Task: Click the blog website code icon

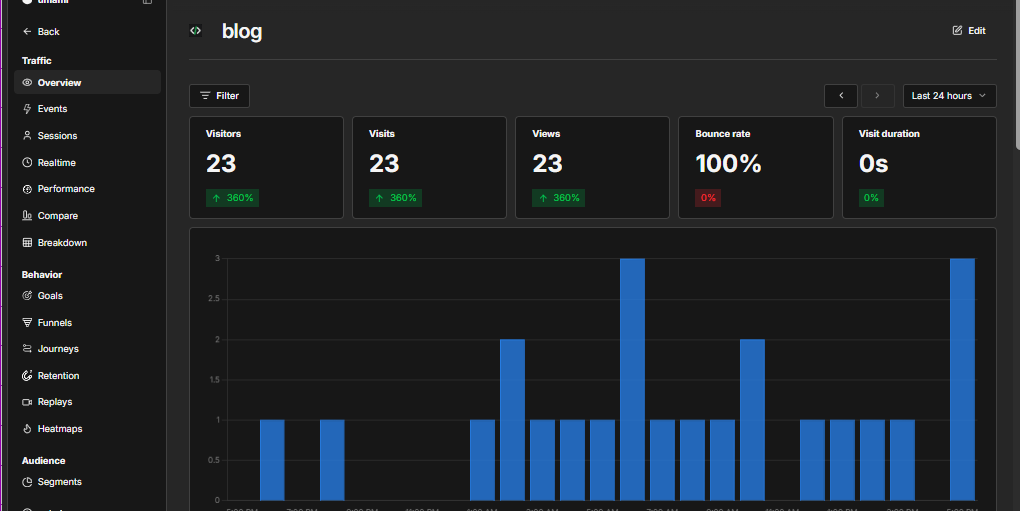Action: (x=195, y=31)
